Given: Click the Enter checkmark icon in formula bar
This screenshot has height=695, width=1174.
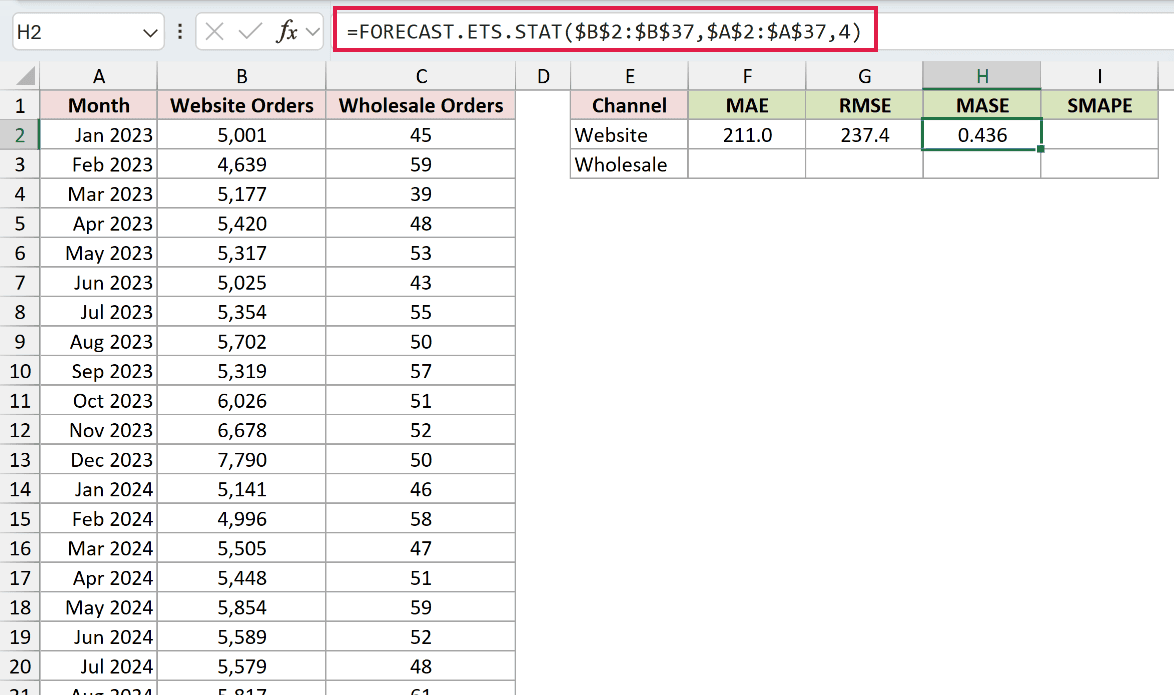Looking at the screenshot, I should (x=250, y=31).
